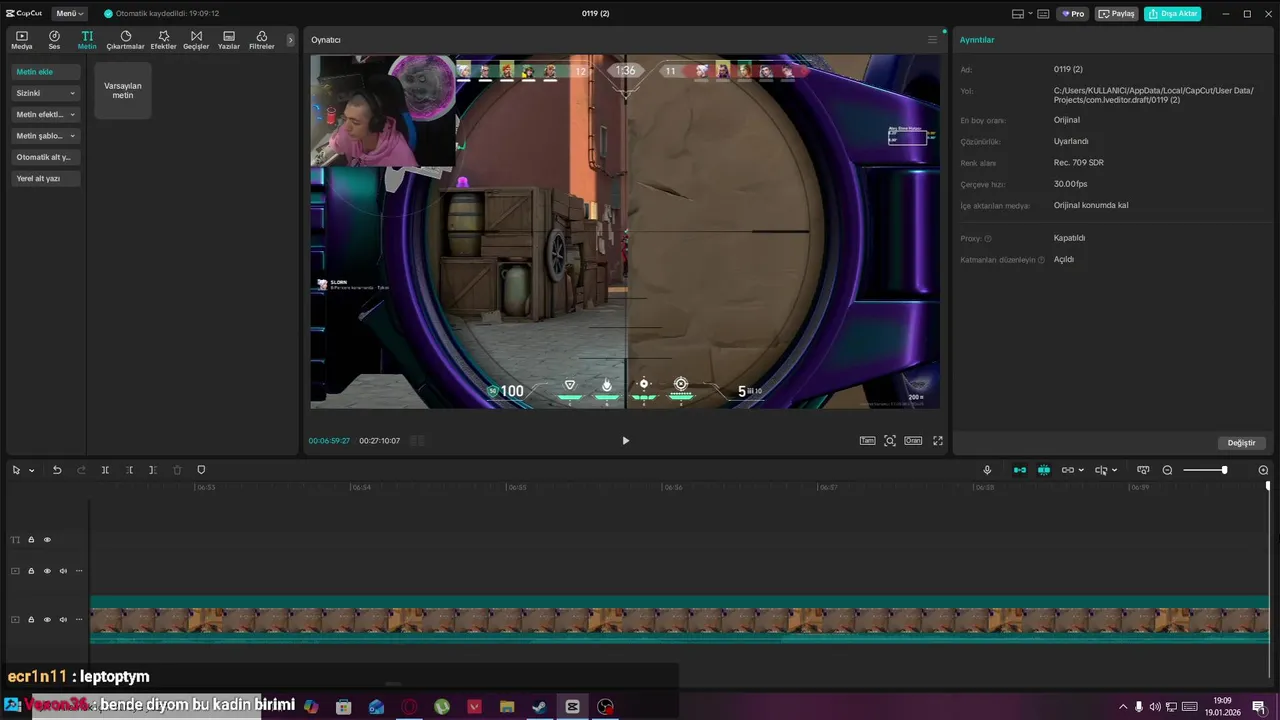This screenshot has height=720, width=1280.
Task: Switch to the Ses audio tab
Action: (x=54, y=40)
